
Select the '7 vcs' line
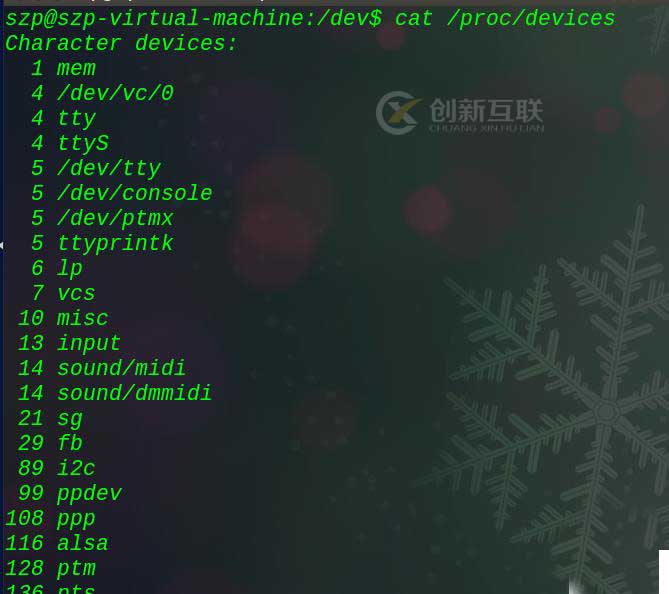click(x=63, y=294)
